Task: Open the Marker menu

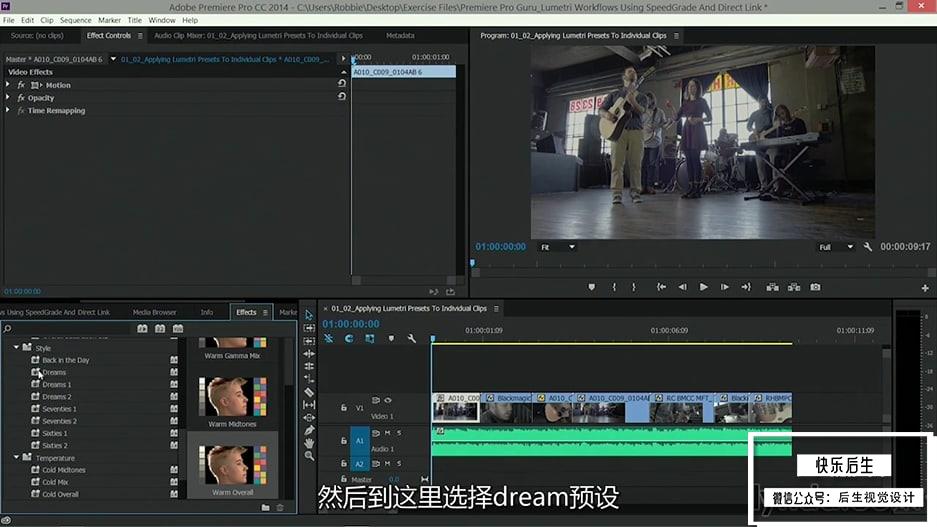Action: 109,20
